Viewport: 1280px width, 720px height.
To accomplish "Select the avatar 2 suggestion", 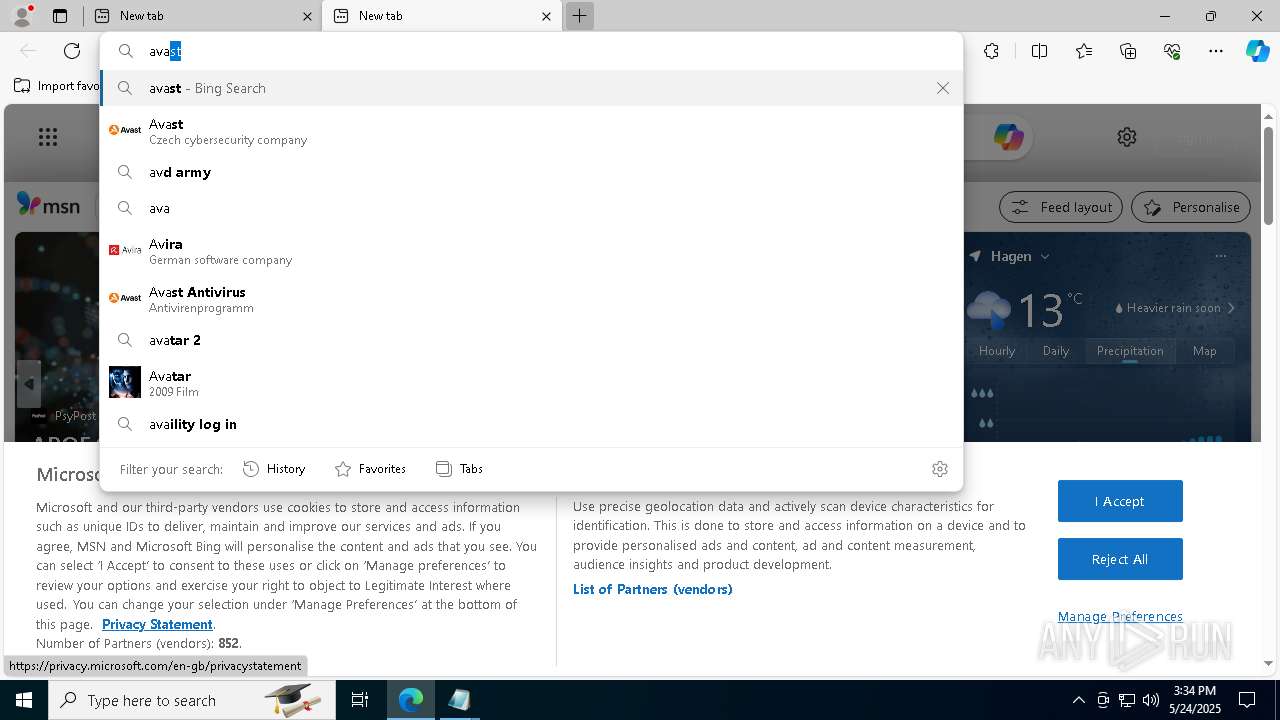I will coord(531,340).
